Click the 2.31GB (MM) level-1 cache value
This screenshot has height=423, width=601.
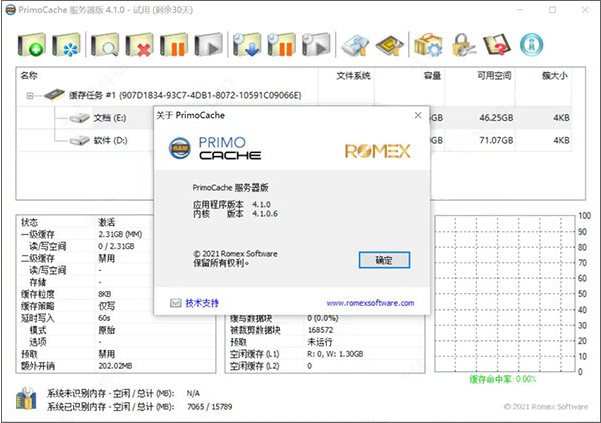[x=120, y=234]
